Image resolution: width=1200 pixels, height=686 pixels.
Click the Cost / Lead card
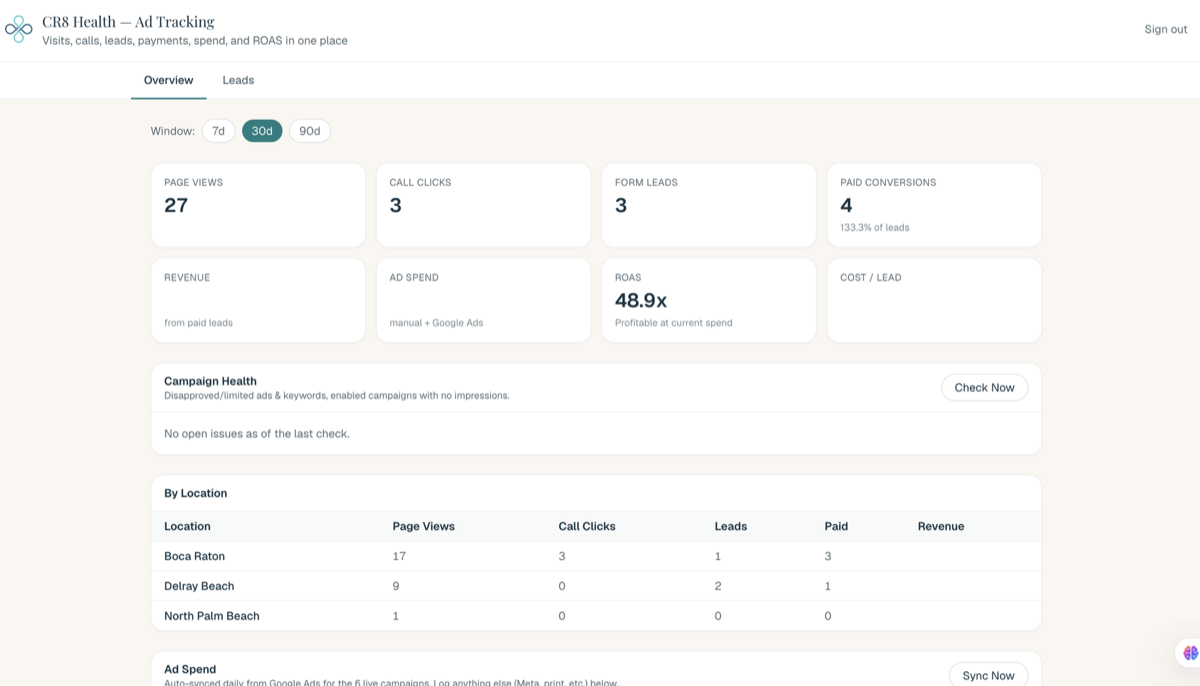934,300
